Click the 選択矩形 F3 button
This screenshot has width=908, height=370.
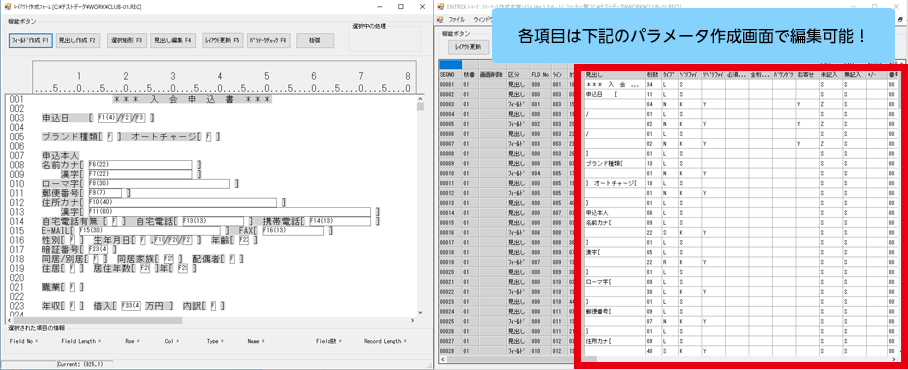click(127, 41)
